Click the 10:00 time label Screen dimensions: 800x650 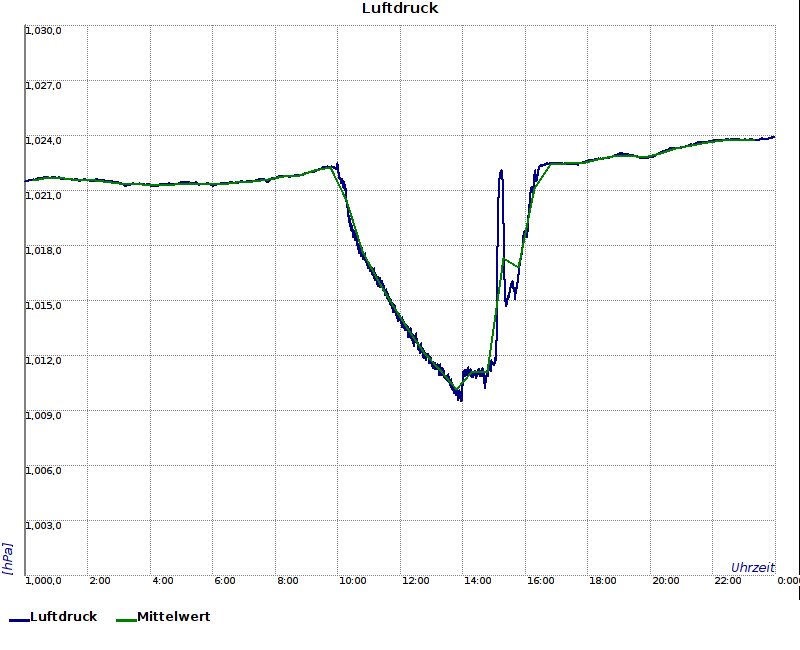pos(353,581)
